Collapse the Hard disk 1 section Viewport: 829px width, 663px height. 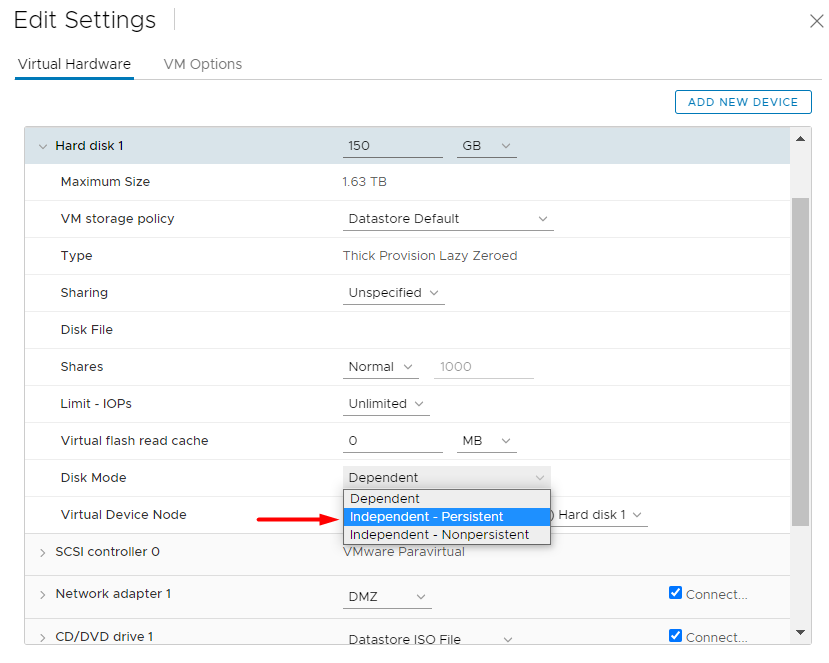pos(43,146)
